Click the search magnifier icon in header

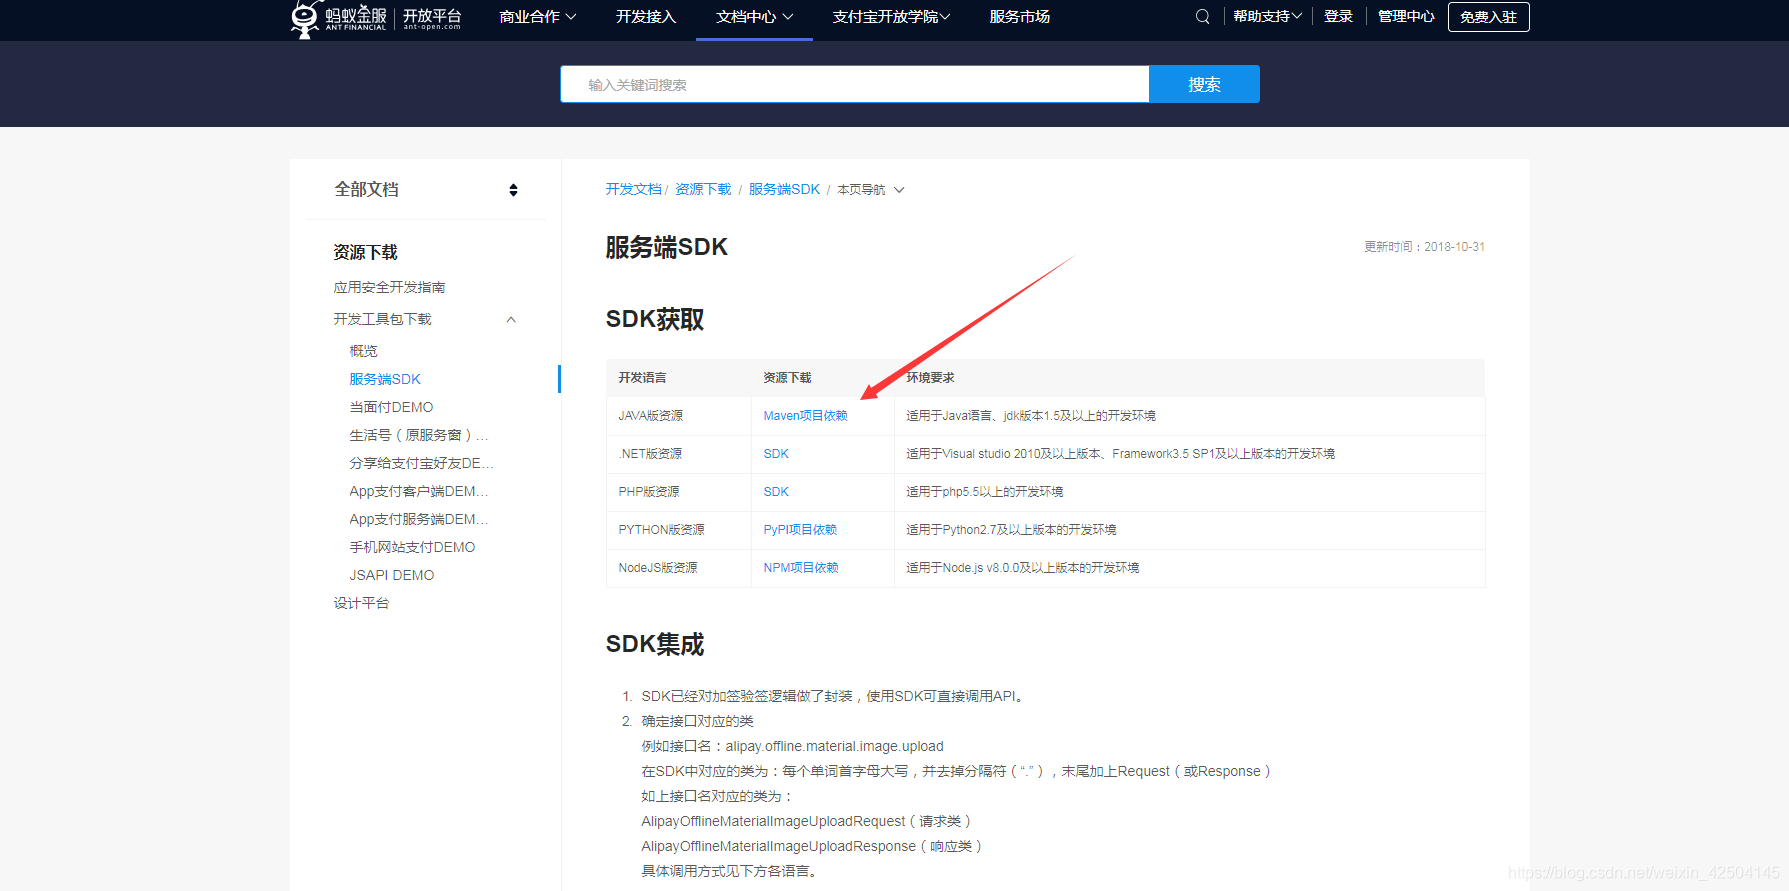point(1202,16)
